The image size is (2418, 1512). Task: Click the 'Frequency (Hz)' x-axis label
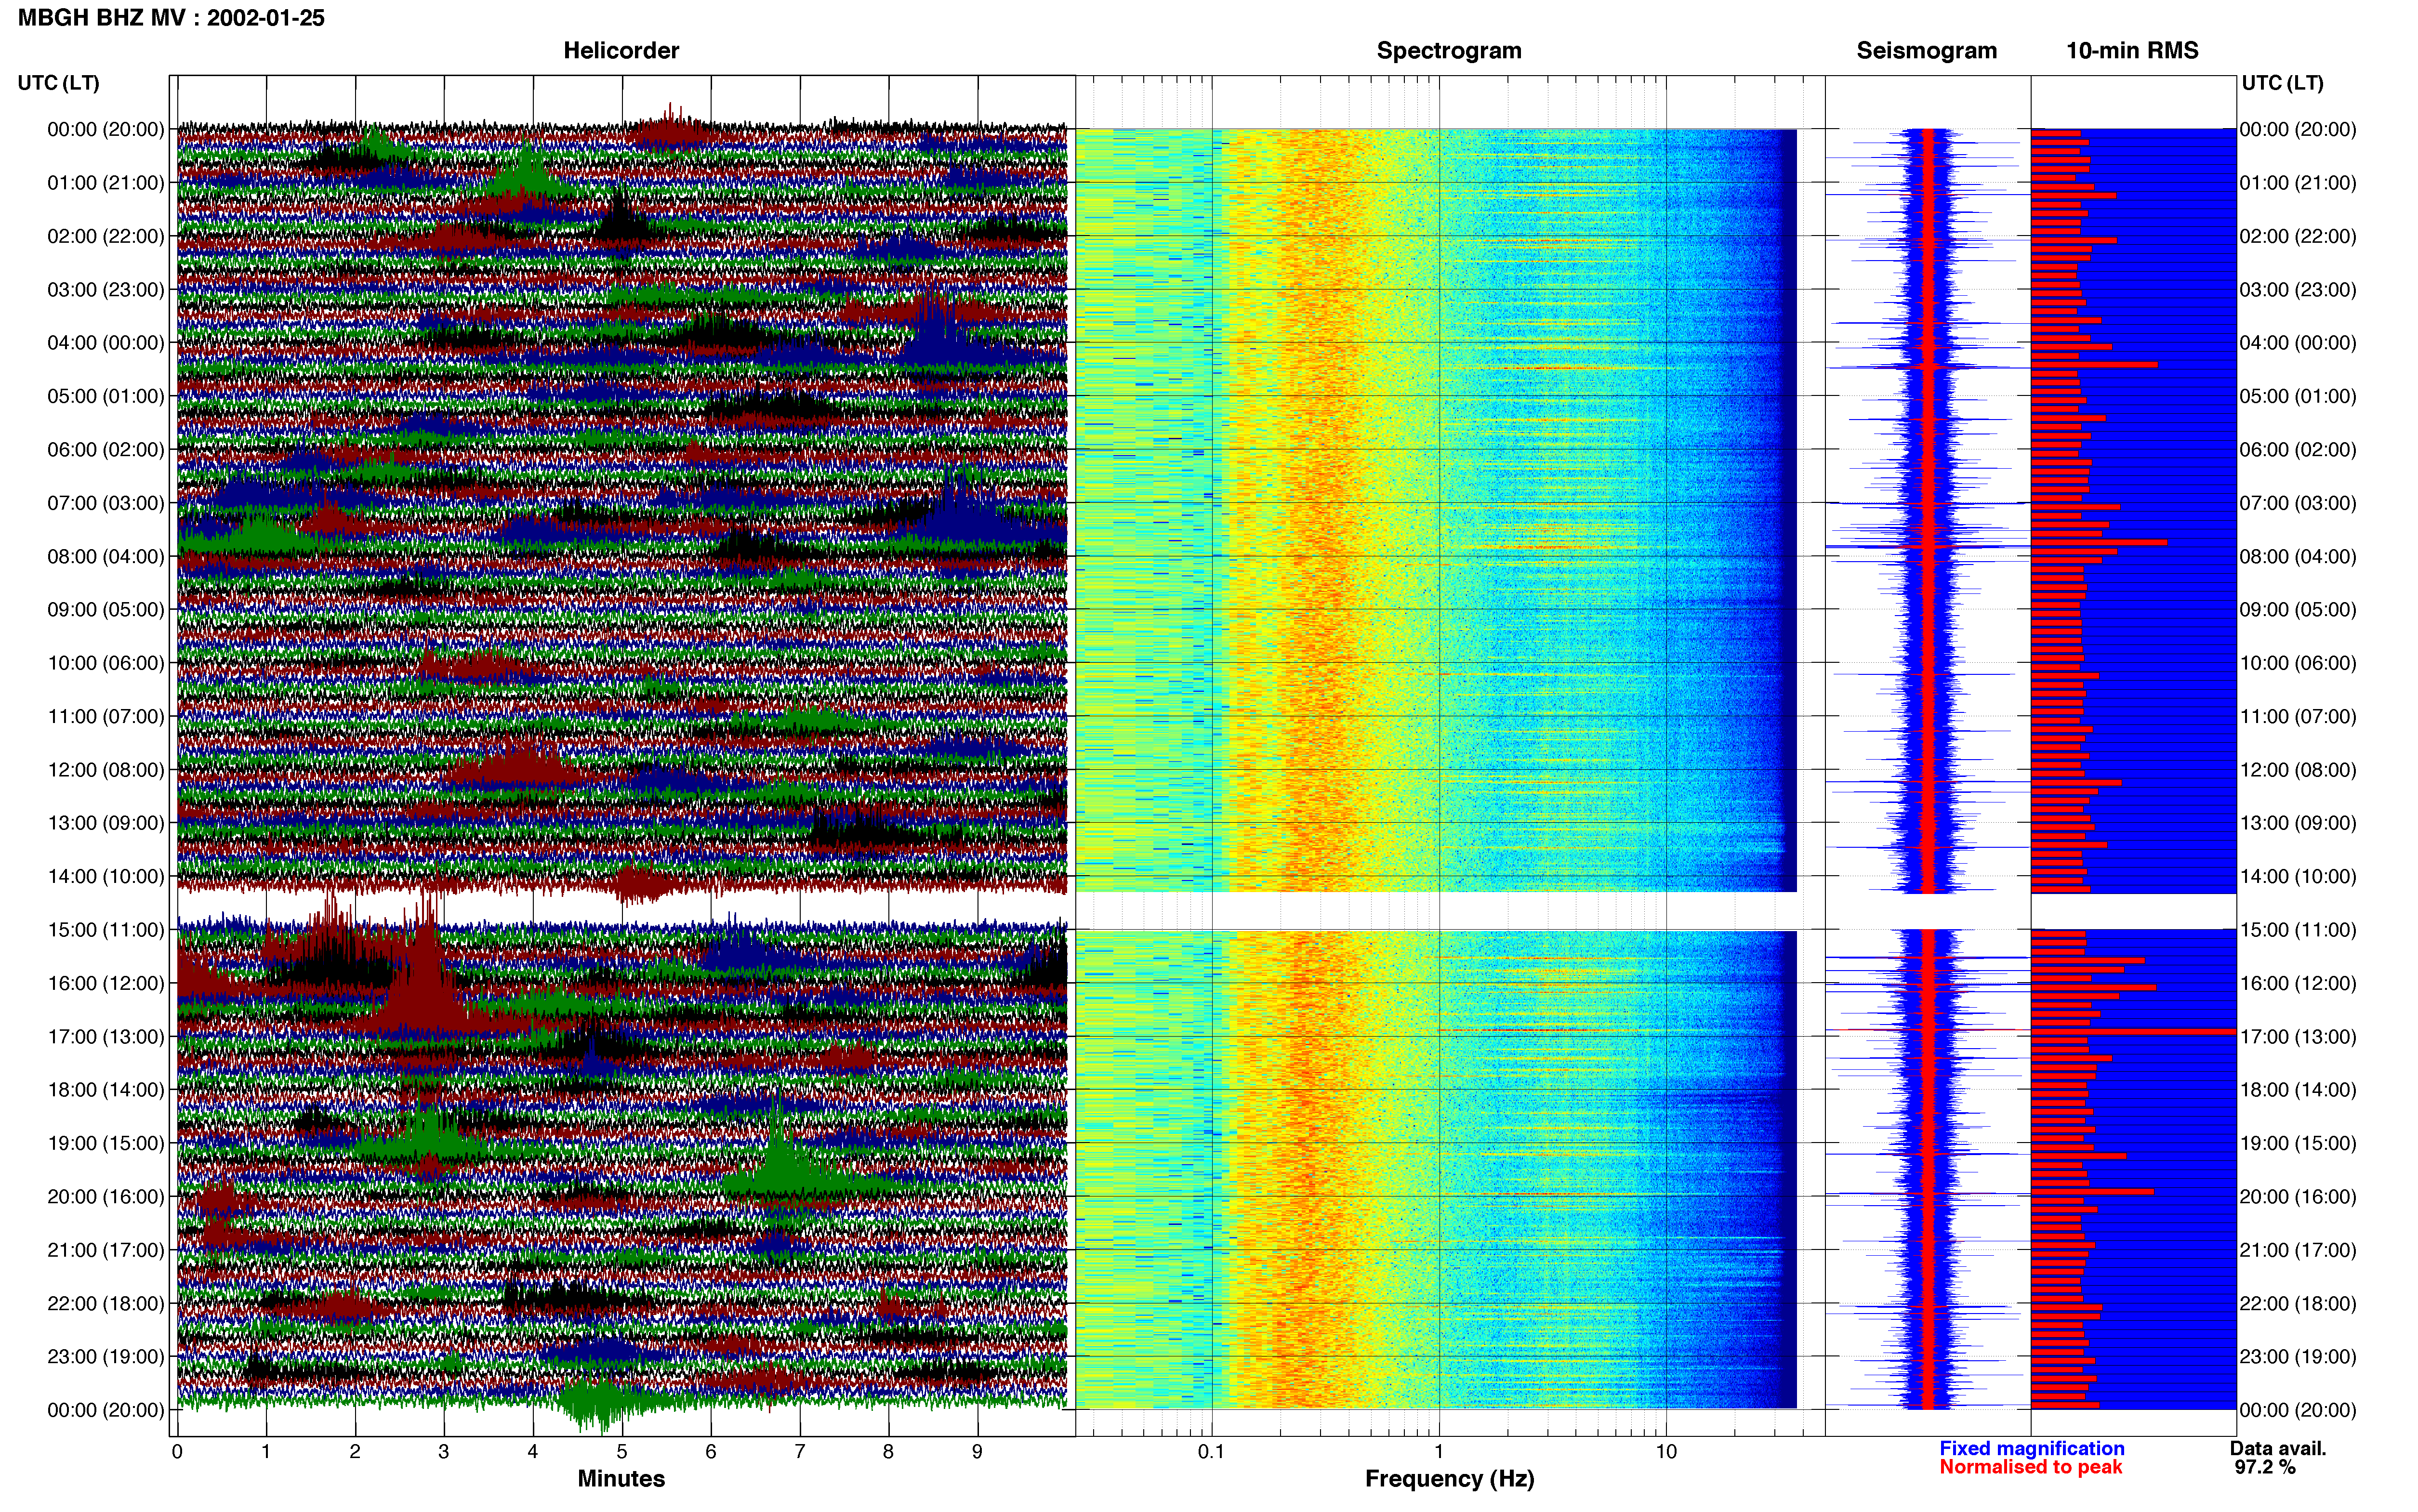[x=1449, y=1479]
